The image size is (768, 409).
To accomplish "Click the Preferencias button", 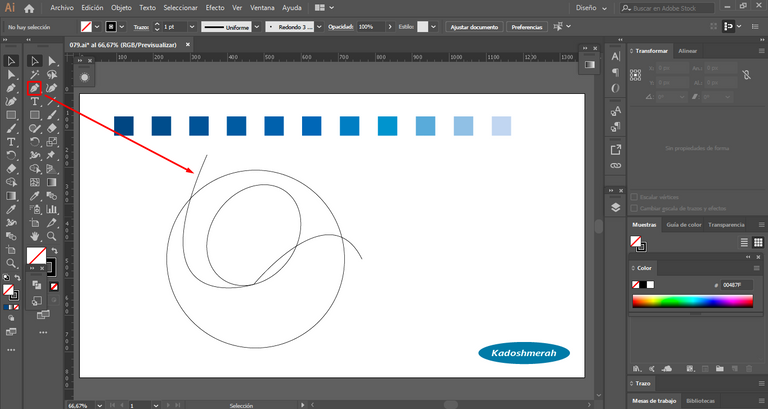I will (x=527, y=27).
